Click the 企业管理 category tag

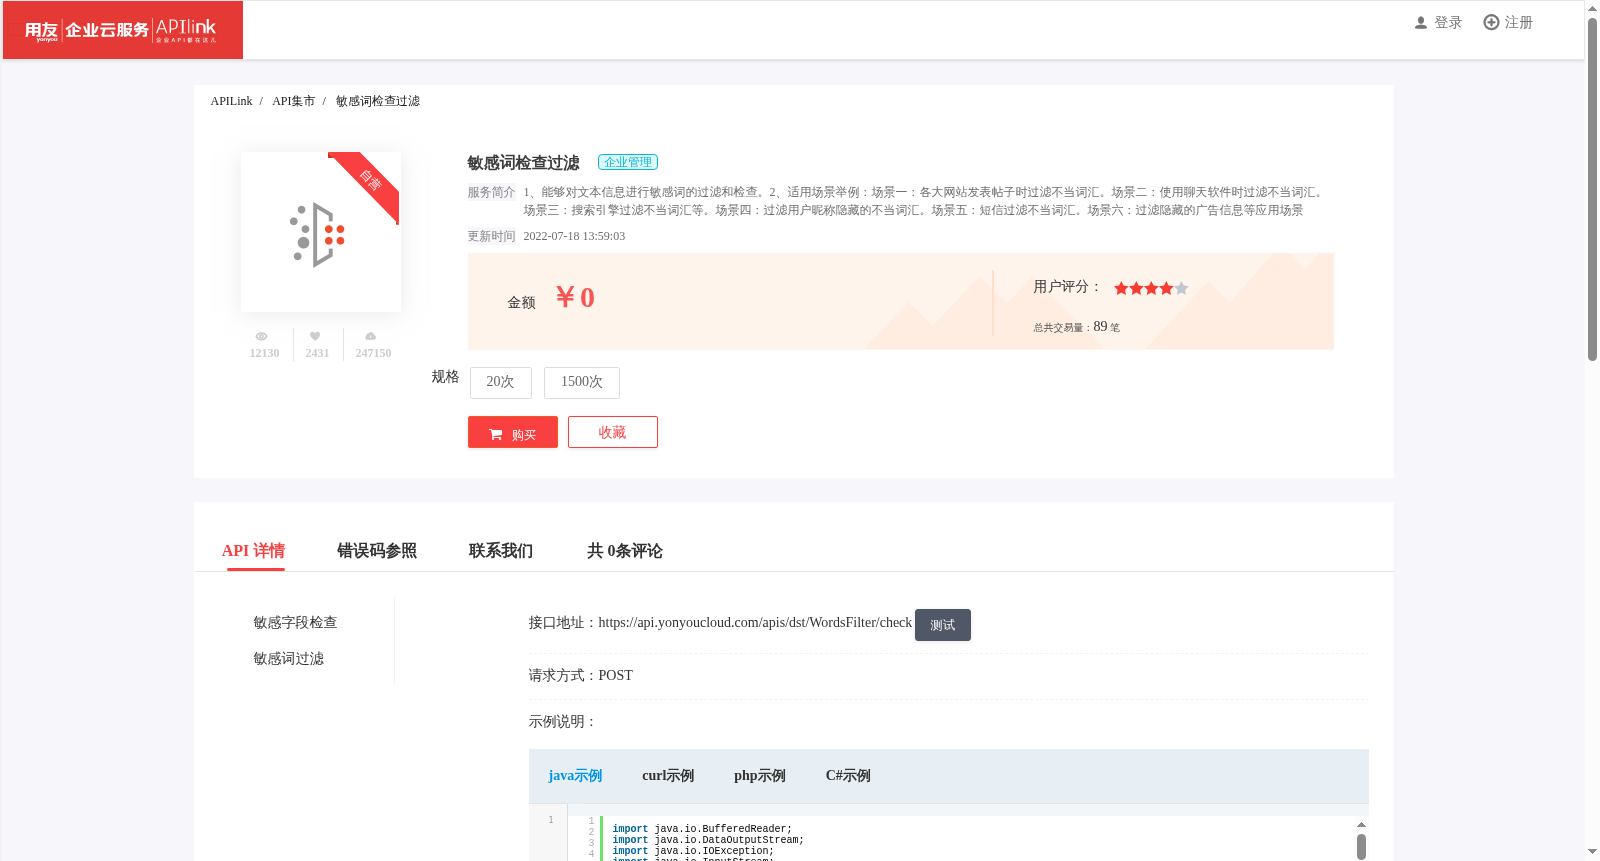pos(628,162)
